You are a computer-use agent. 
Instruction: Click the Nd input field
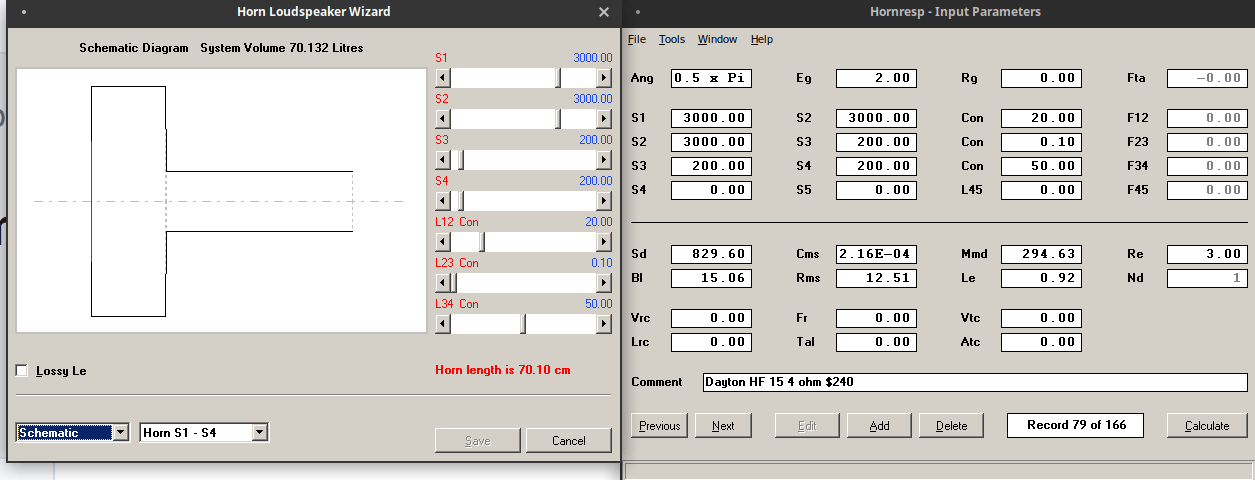coord(1207,278)
